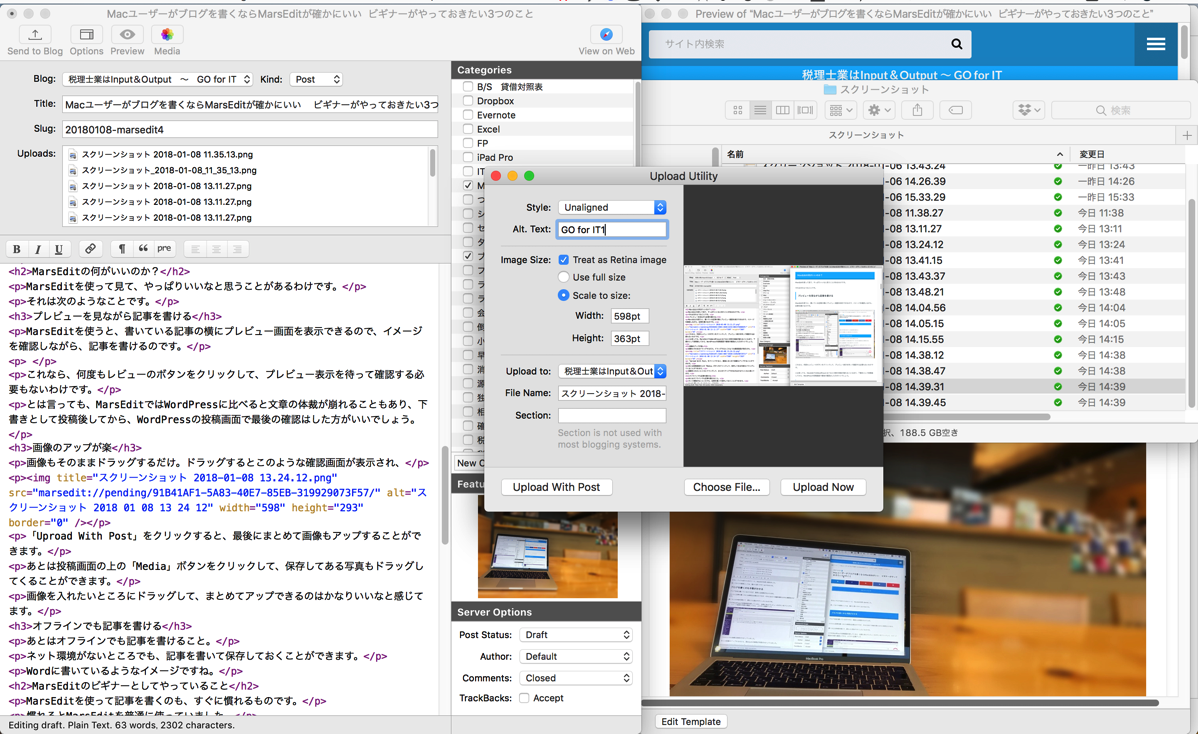Open the Dropbox toolbar dropdown in Finder
Image resolution: width=1198 pixels, height=734 pixels.
pyautogui.click(x=1028, y=111)
